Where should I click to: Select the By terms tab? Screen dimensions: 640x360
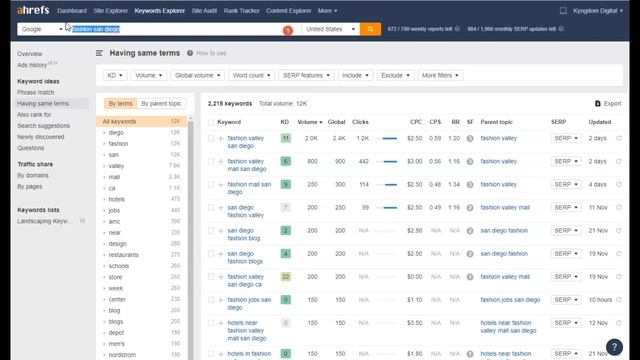(x=120, y=104)
